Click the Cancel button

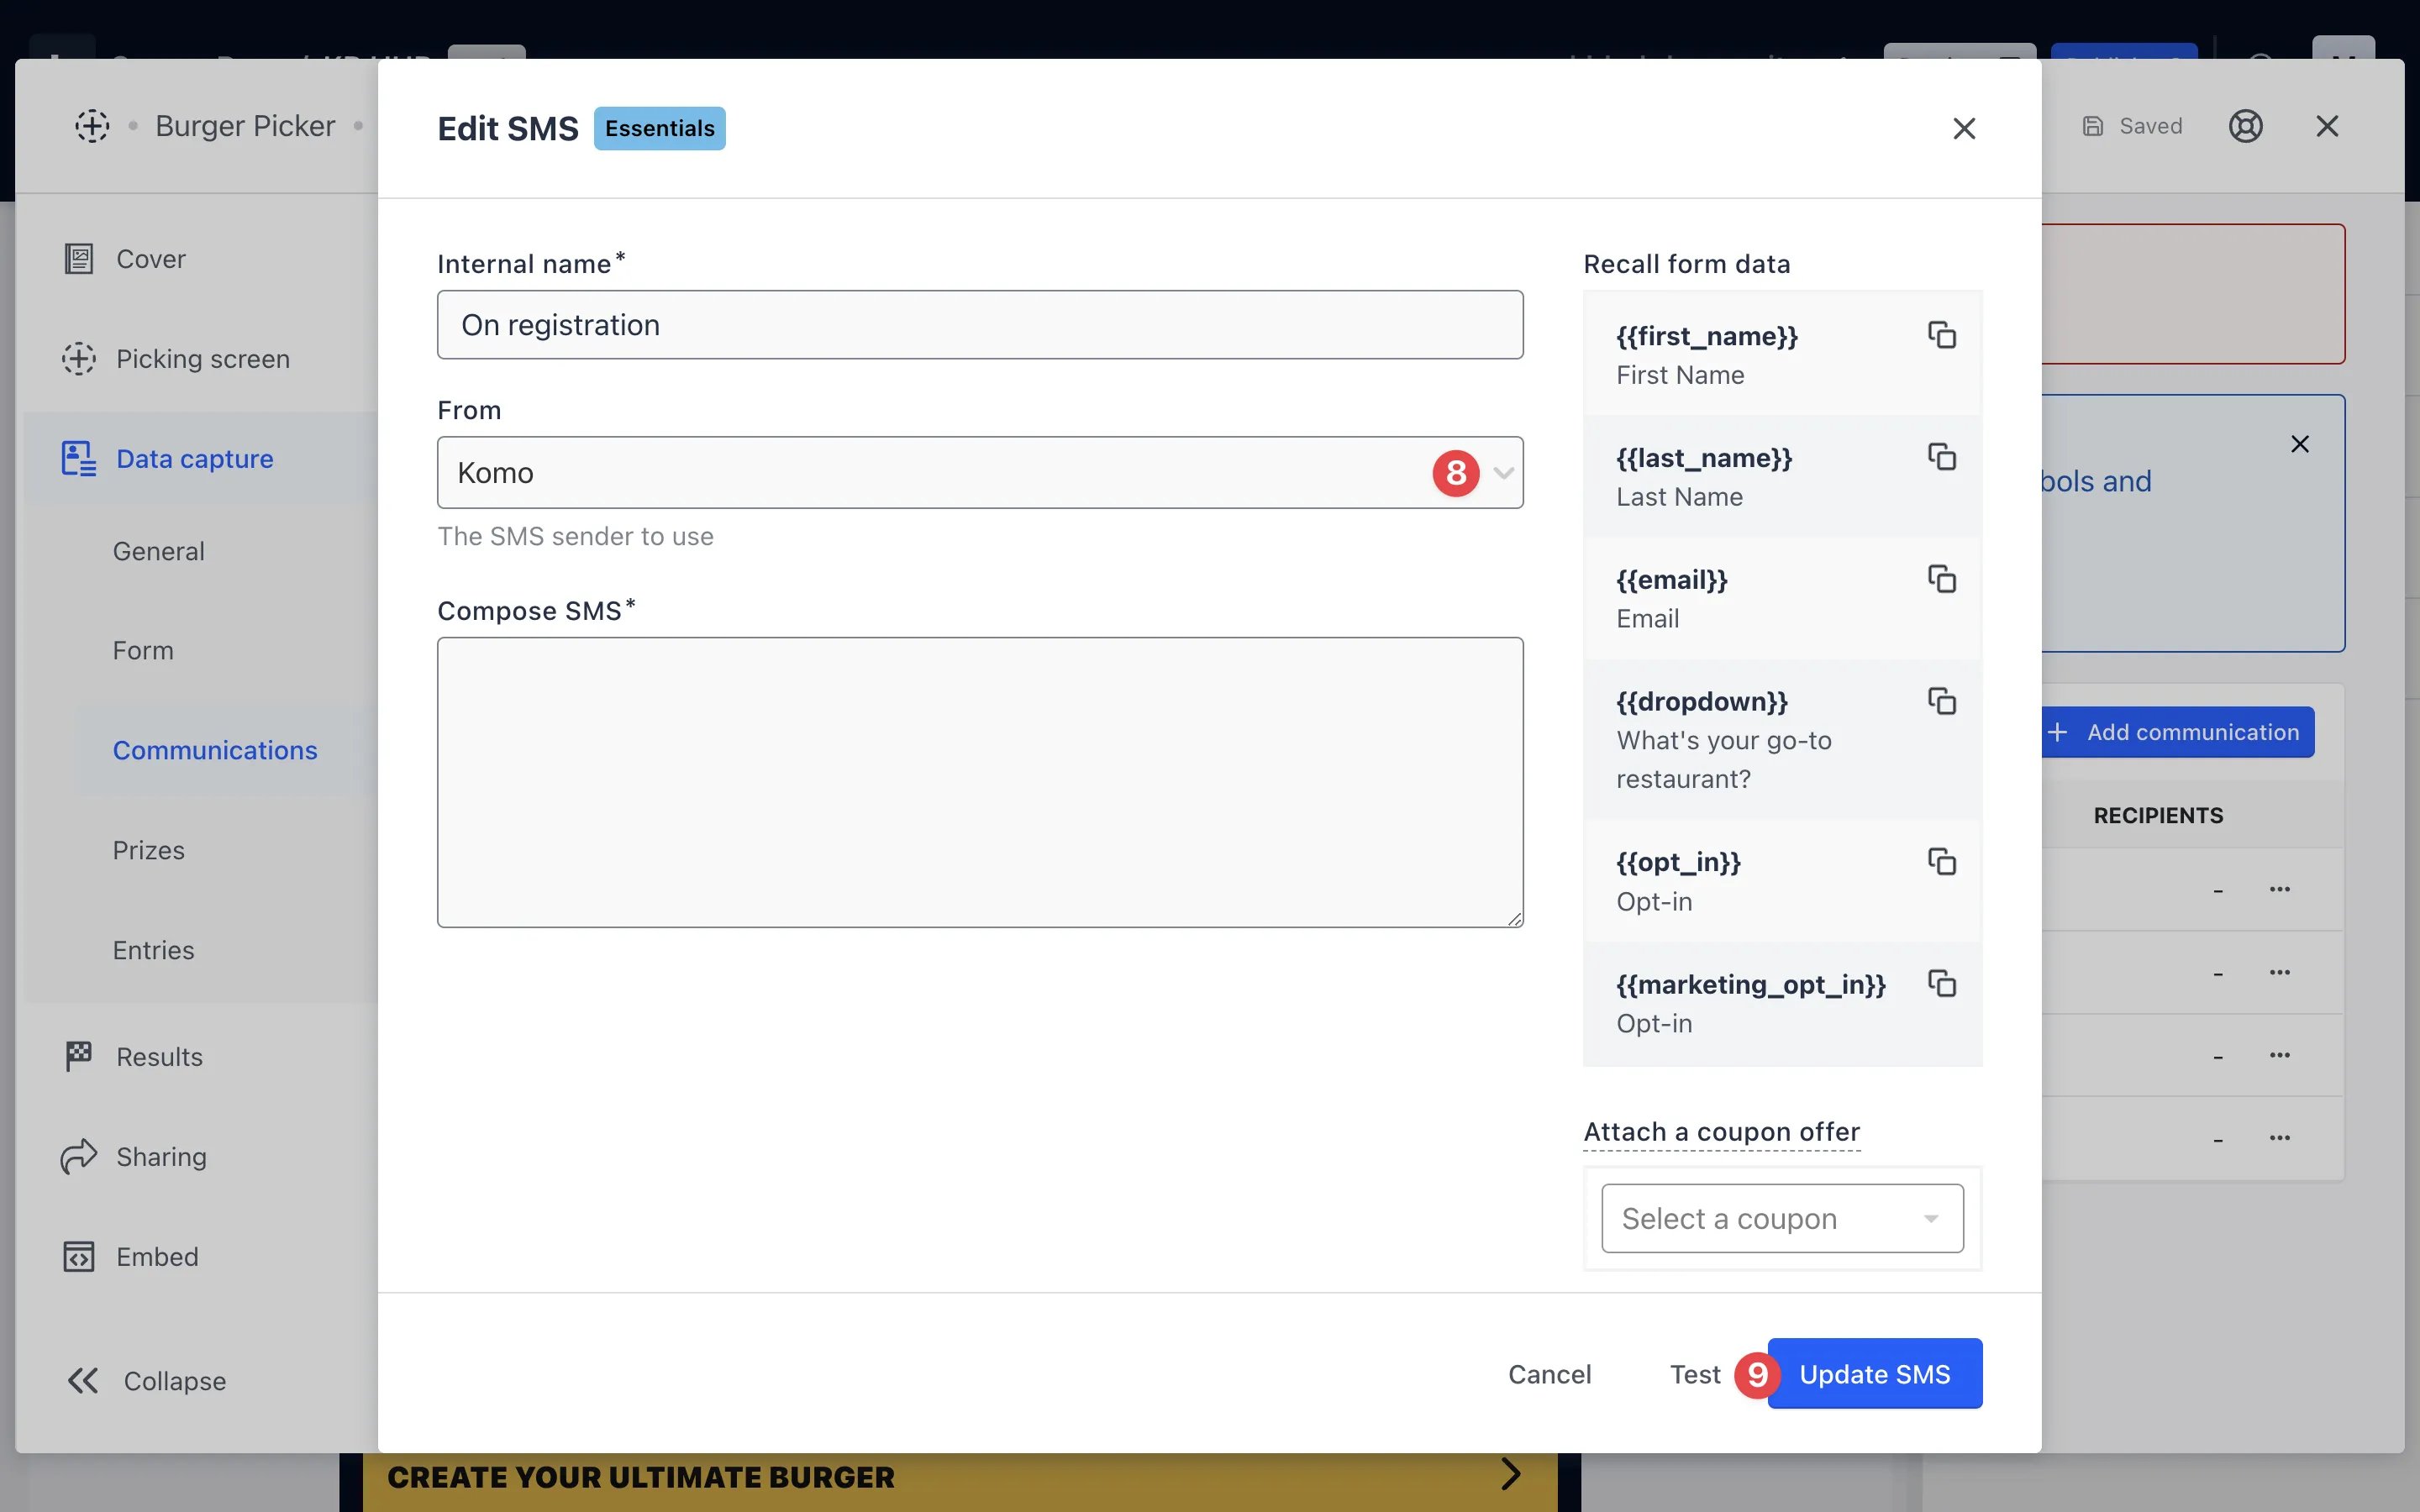click(x=1549, y=1374)
